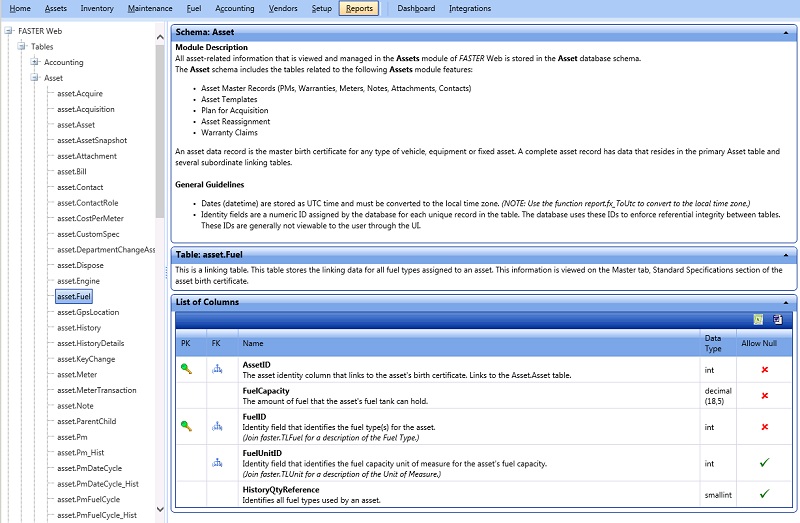Select asset.Pm_Hist table

click(81, 453)
